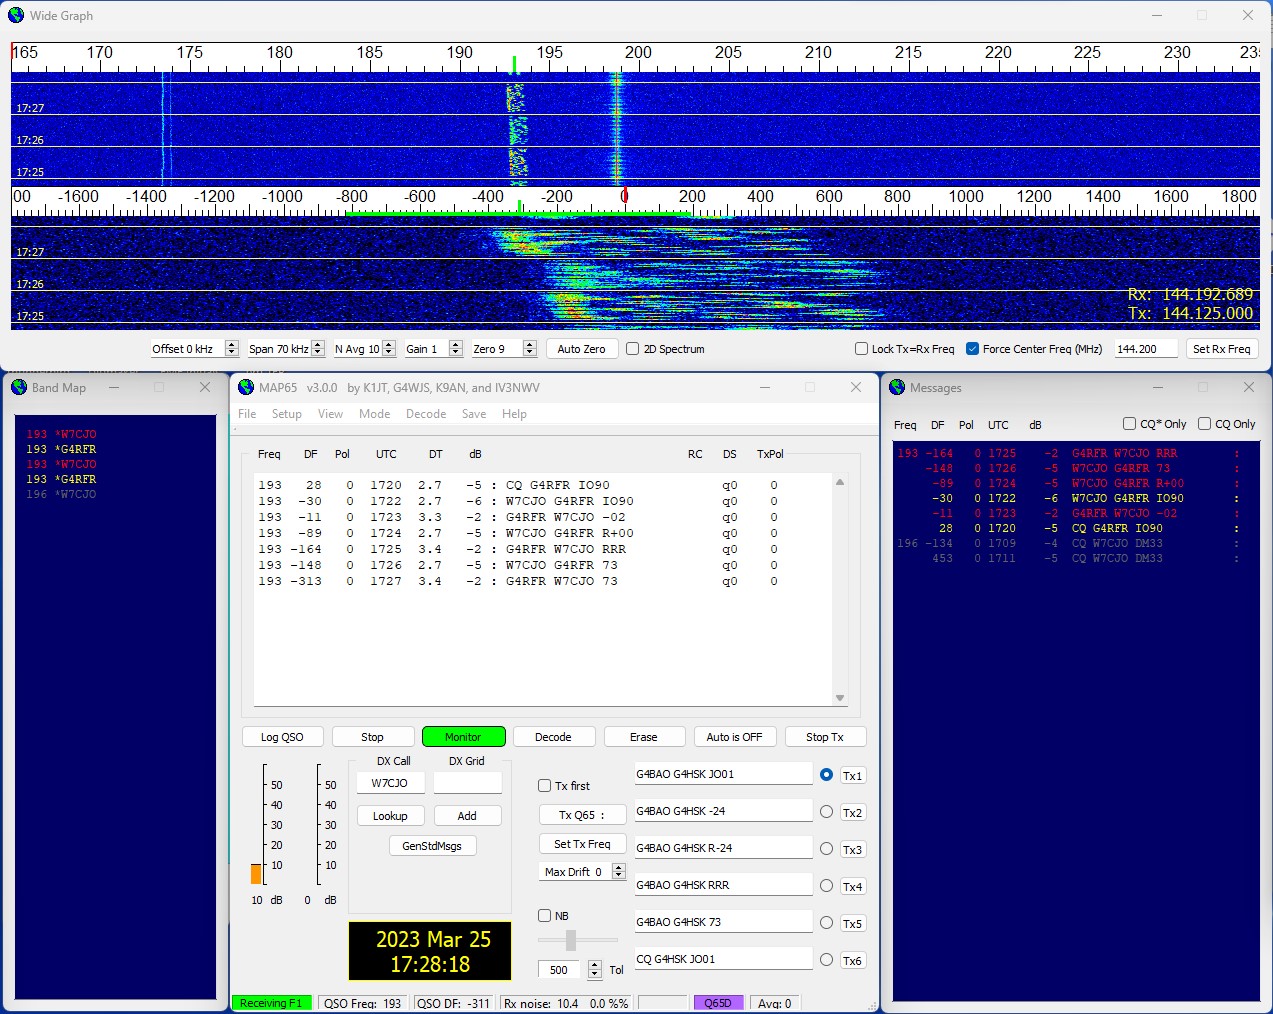Click the Auto Zero button

click(581, 349)
